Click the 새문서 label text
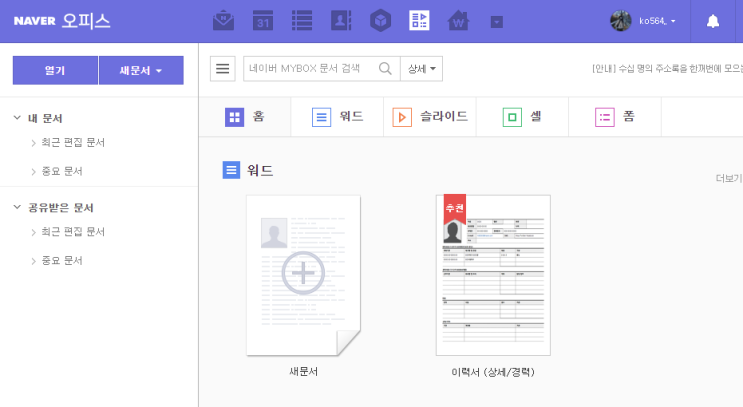 (303, 371)
